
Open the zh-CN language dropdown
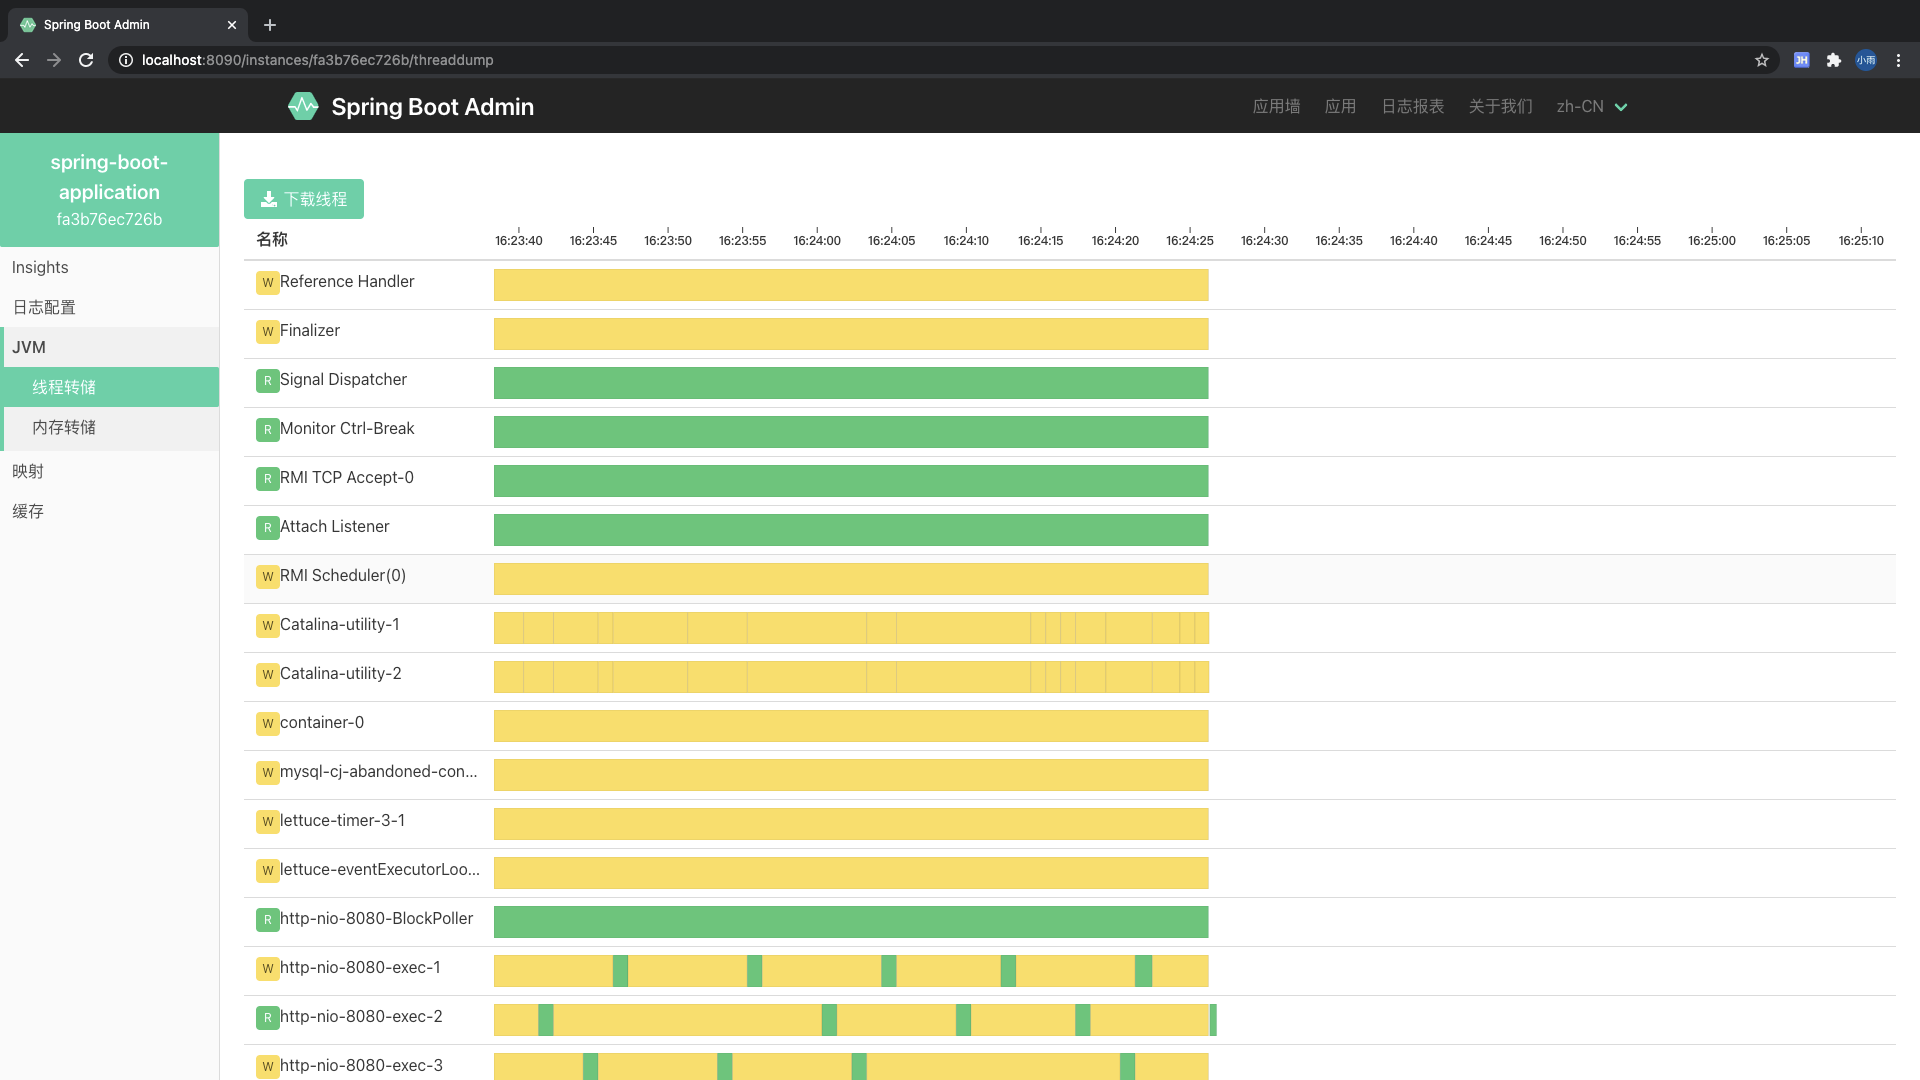tap(1592, 106)
